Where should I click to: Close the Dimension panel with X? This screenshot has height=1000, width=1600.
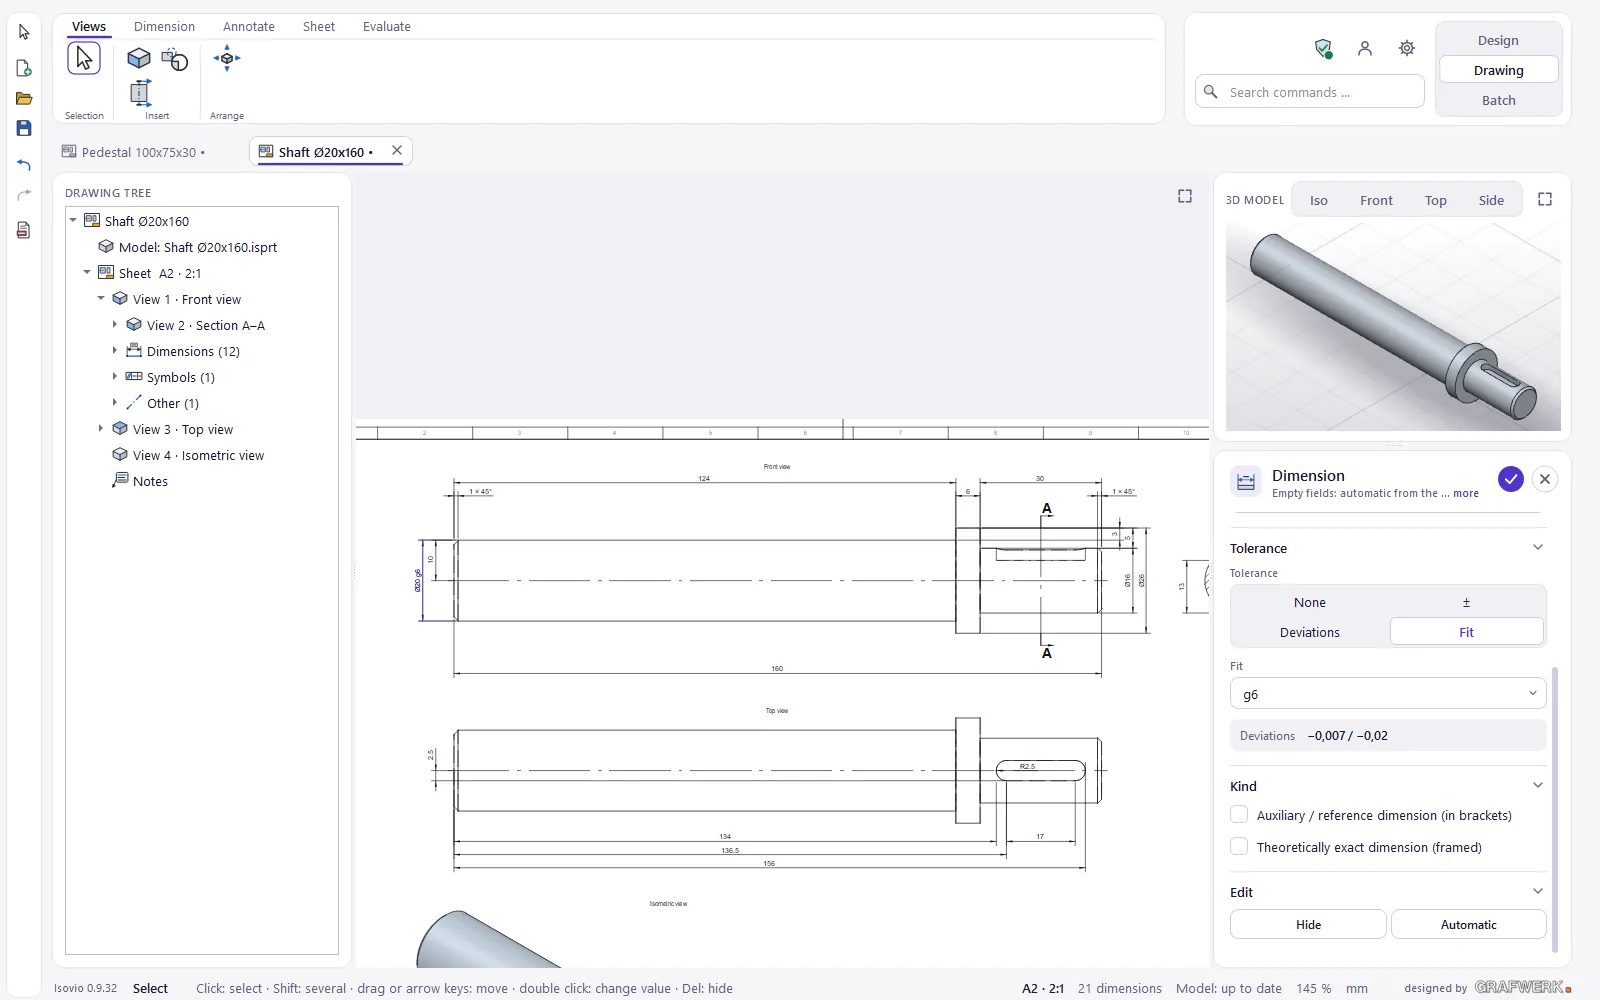[x=1545, y=479]
